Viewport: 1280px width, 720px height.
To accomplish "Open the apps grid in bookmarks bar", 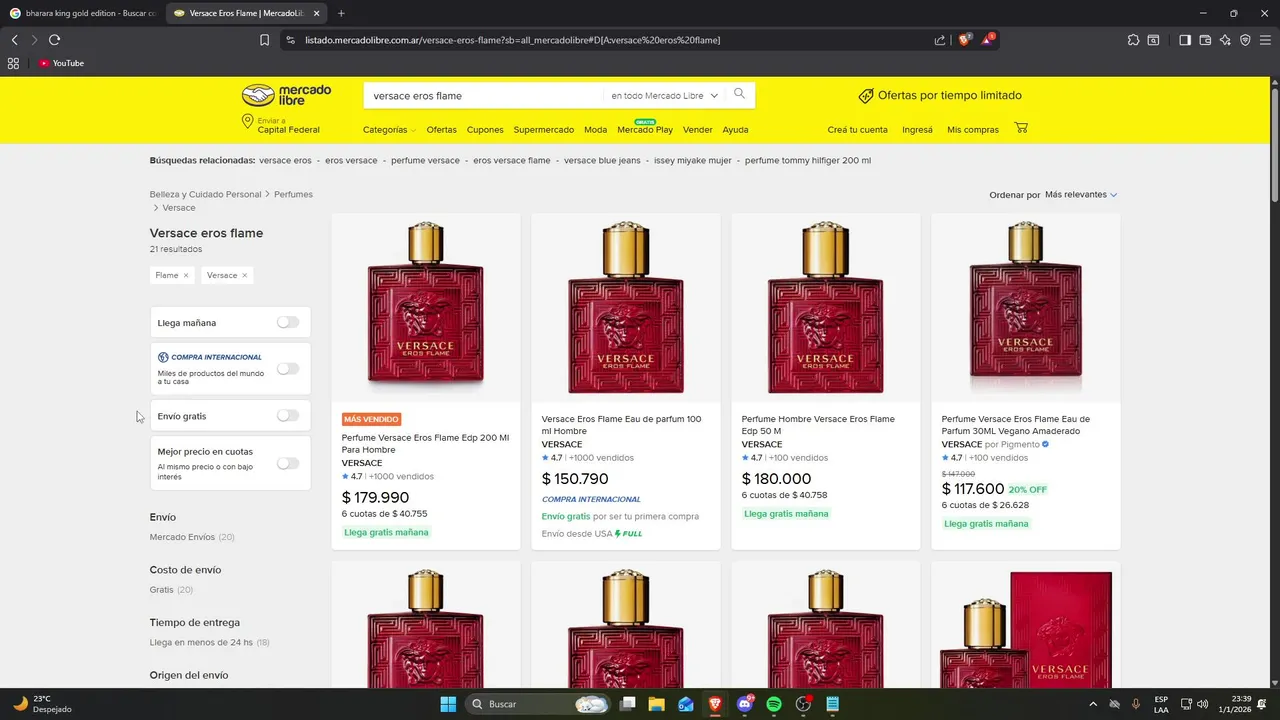I will [13, 63].
